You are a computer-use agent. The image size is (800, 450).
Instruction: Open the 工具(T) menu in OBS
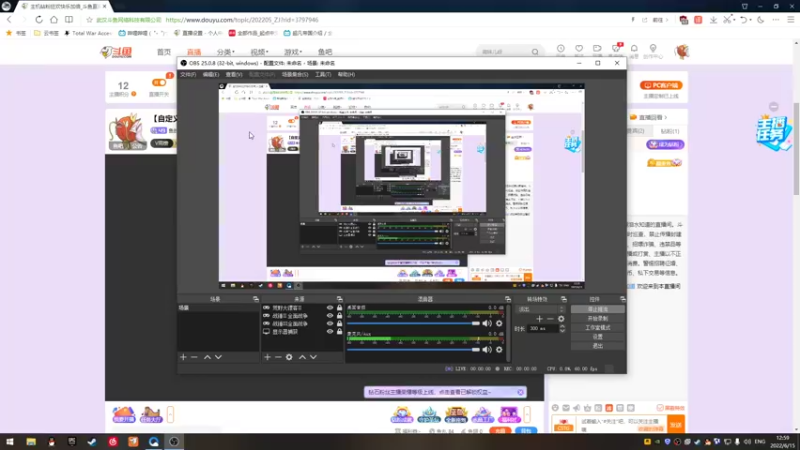[323, 74]
